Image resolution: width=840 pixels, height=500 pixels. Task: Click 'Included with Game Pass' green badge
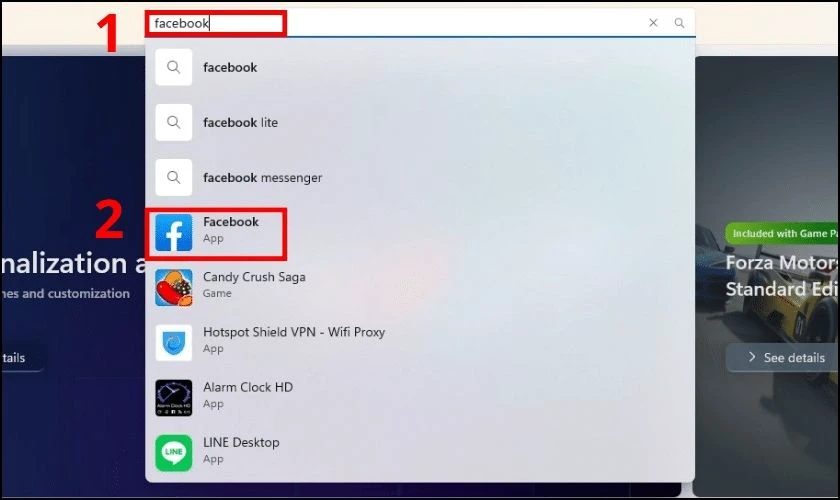782,234
